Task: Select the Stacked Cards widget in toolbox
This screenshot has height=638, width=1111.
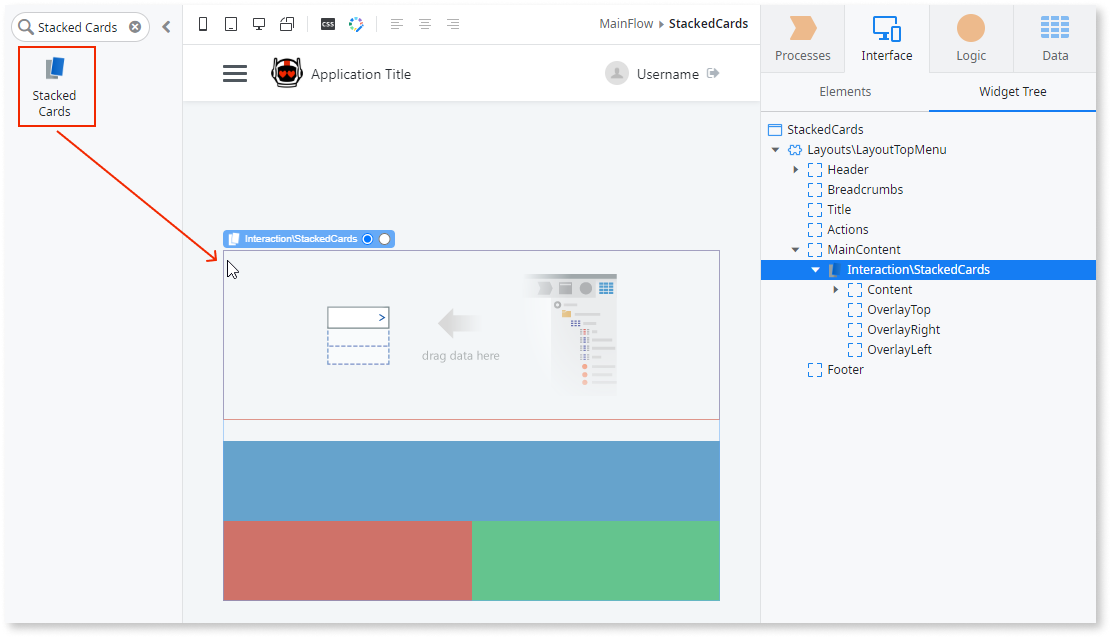Action: (x=56, y=86)
